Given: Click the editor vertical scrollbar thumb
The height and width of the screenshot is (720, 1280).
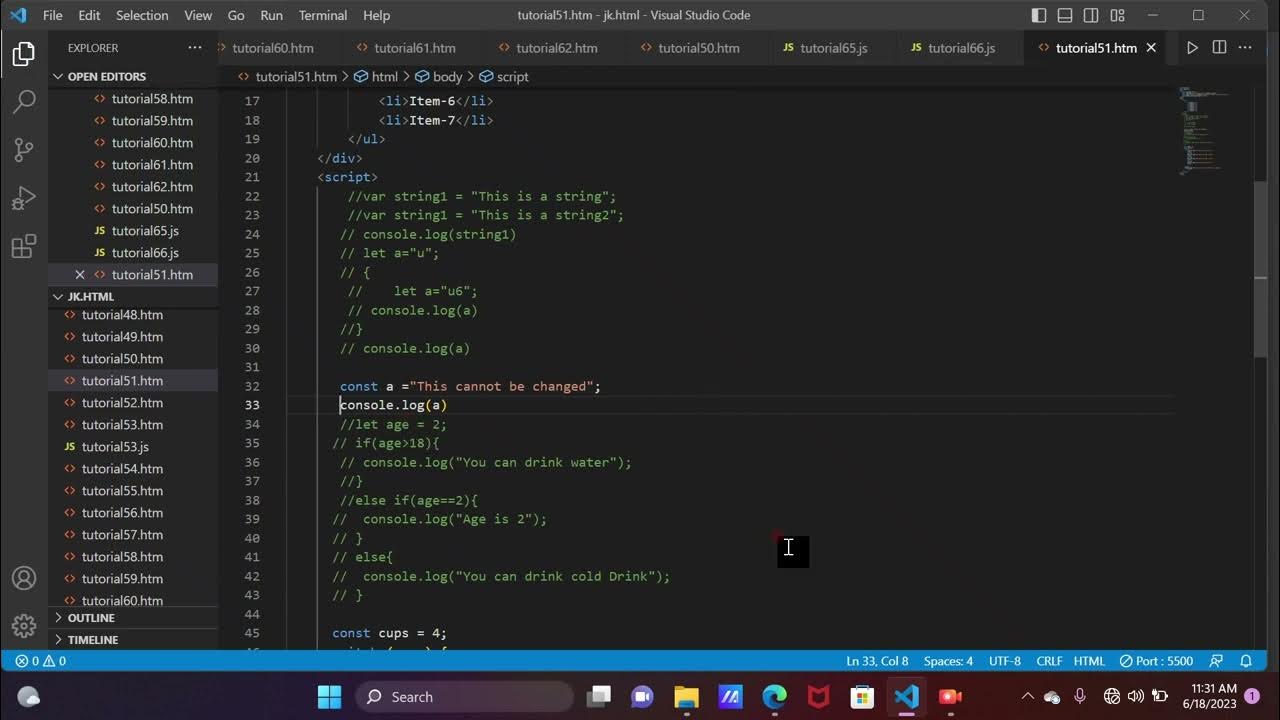Looking at the screenshot, I should point(1260,268).
